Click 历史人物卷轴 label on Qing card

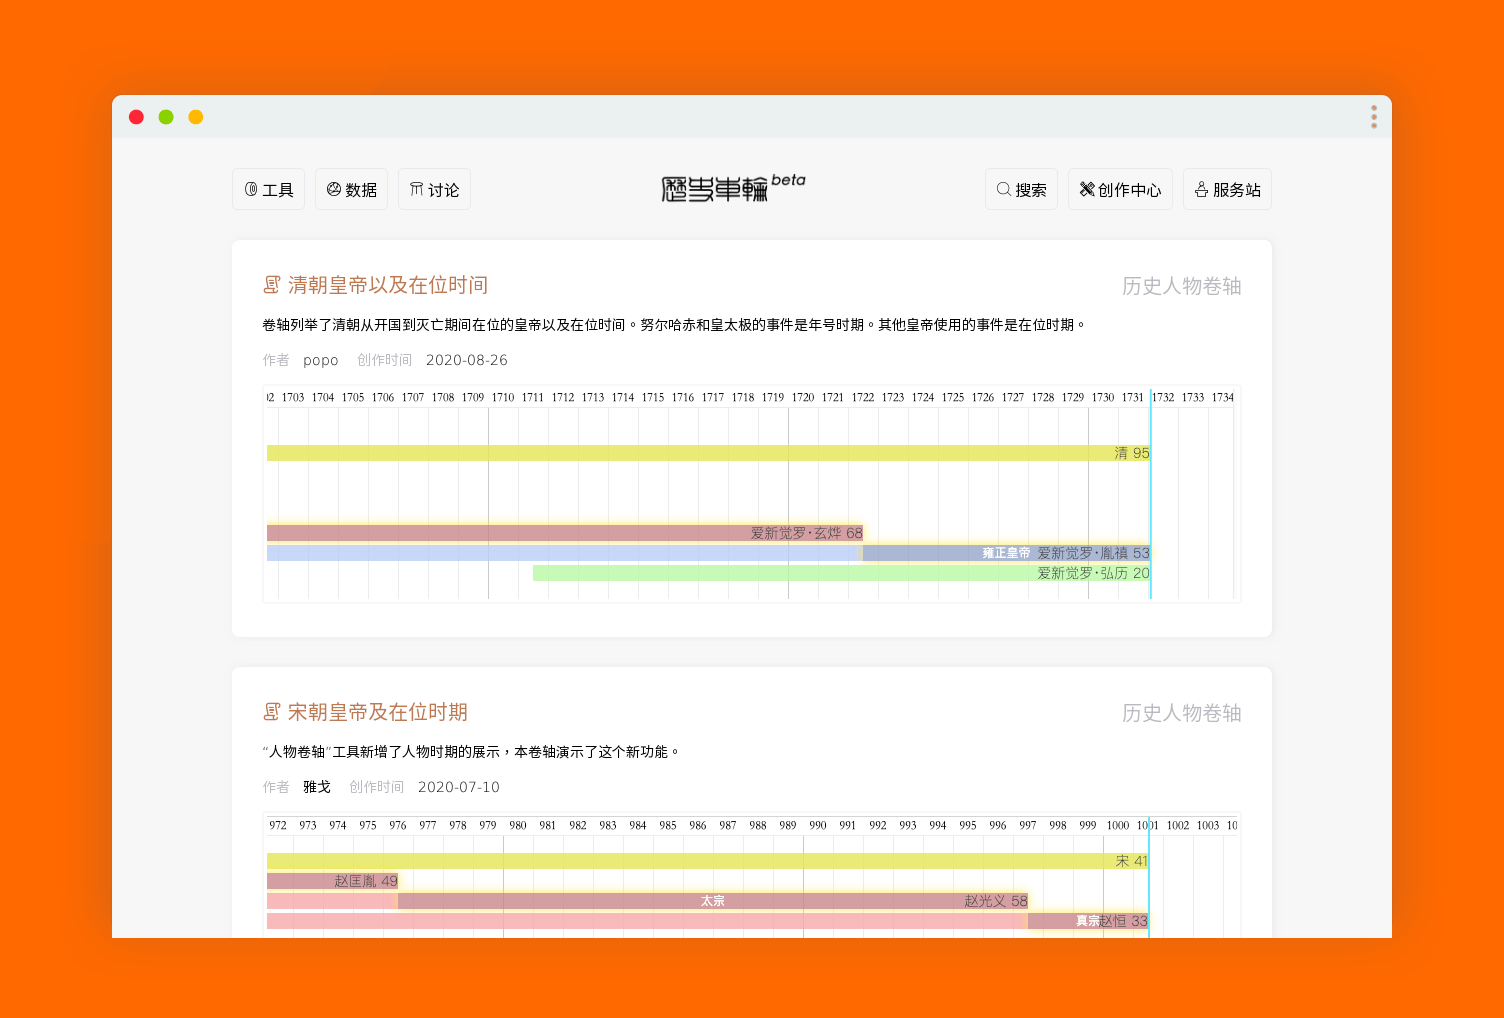(1181, 286)
